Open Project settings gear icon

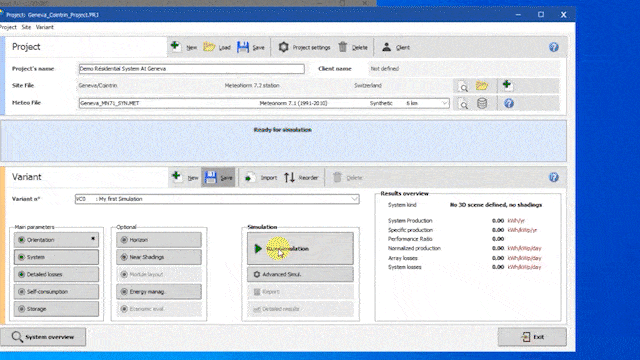[283, 47]
